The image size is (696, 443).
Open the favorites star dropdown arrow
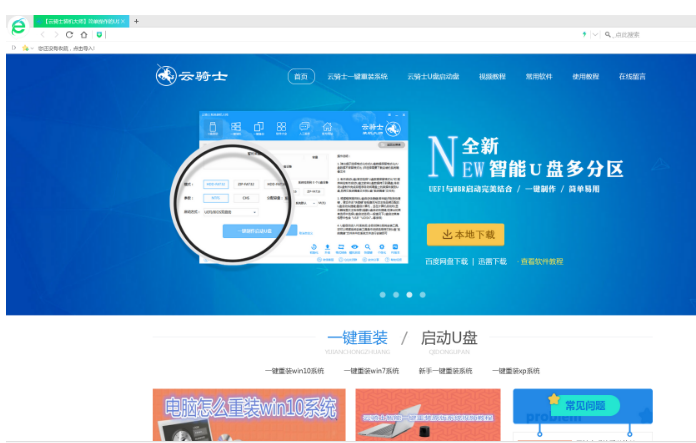pos(32,48)
